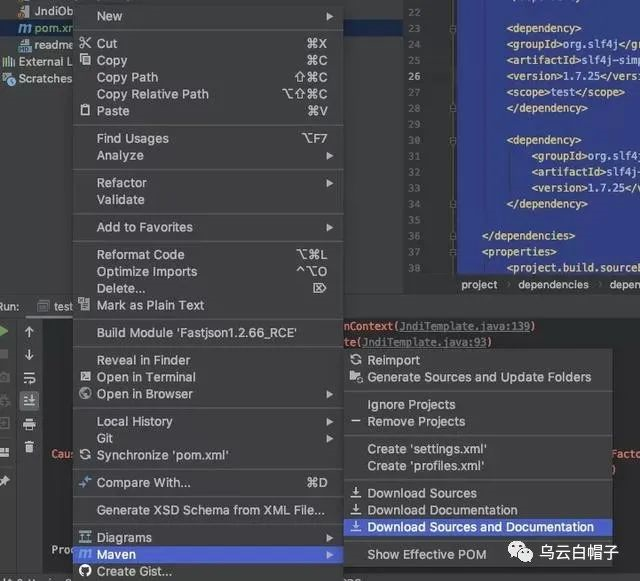Expand the Refactor submenu arrow
The width and height of the screenshot is (640, 581).
330,183
